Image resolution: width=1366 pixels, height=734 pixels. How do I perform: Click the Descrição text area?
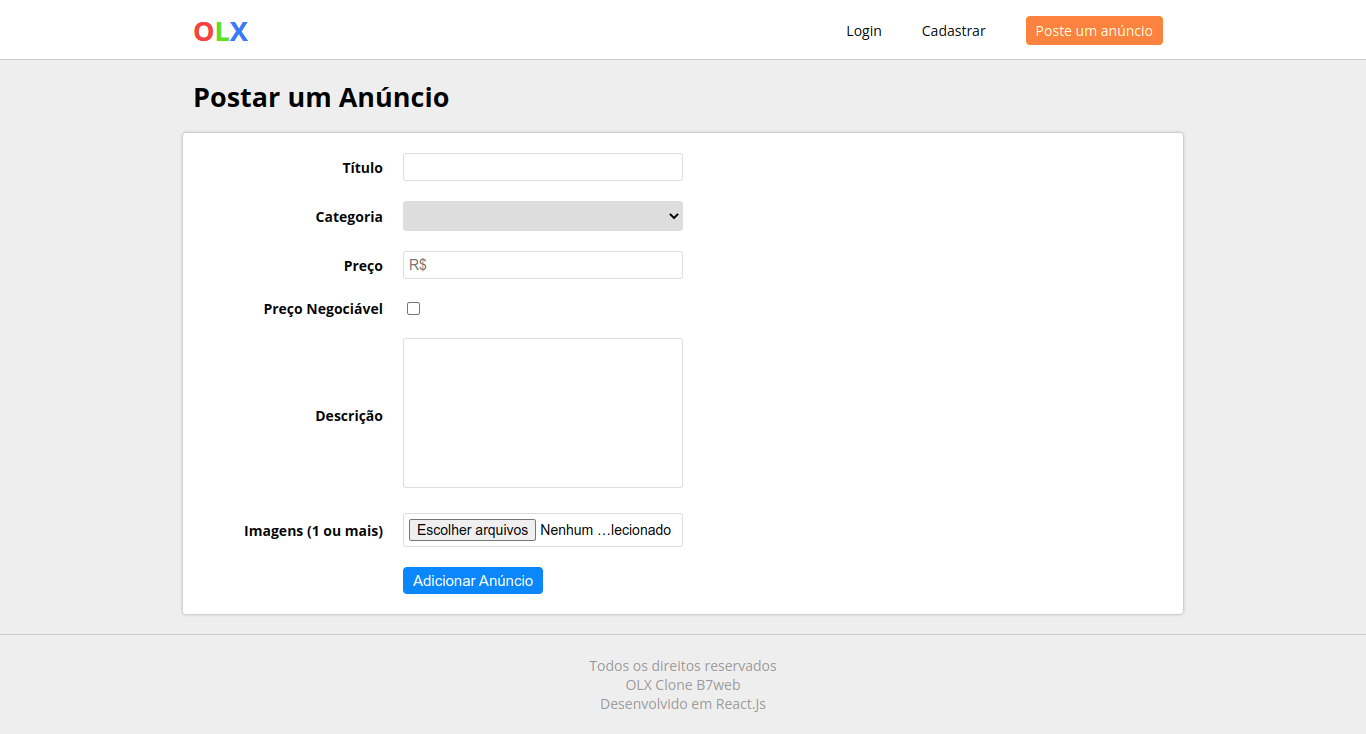[x=542, y=412]
